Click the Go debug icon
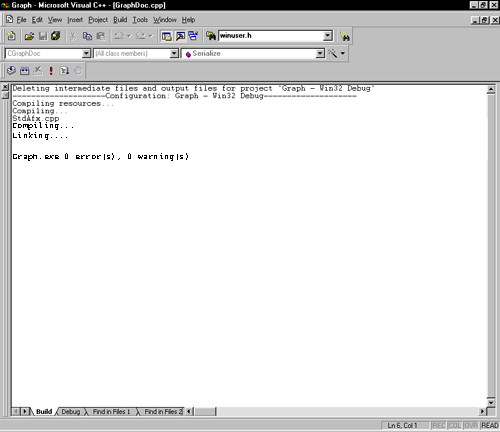Screen dimensions: 500x432 coord(64,70)
